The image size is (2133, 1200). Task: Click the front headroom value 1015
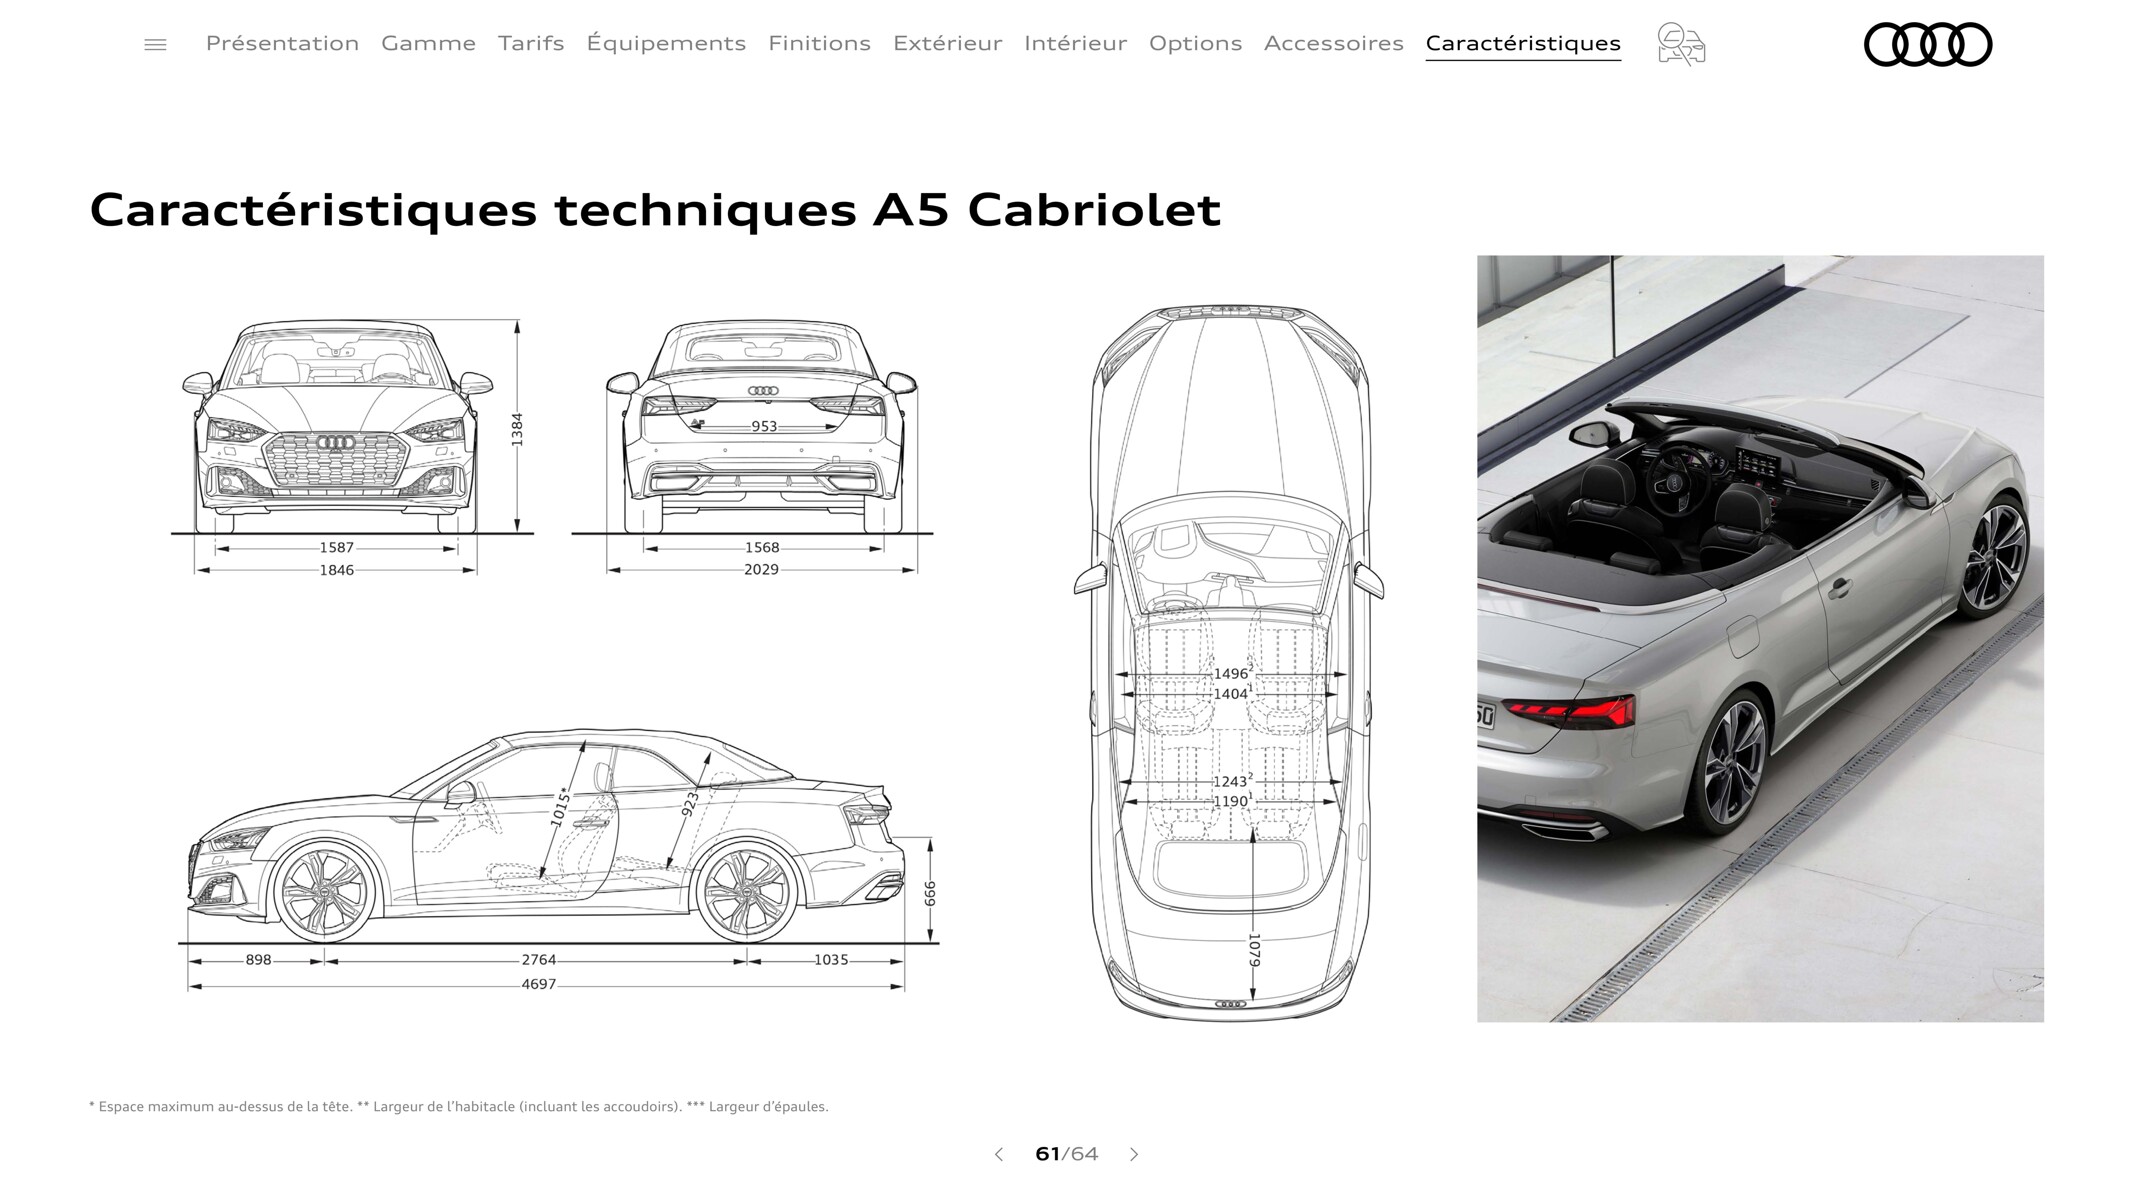(x=560, y=807)
